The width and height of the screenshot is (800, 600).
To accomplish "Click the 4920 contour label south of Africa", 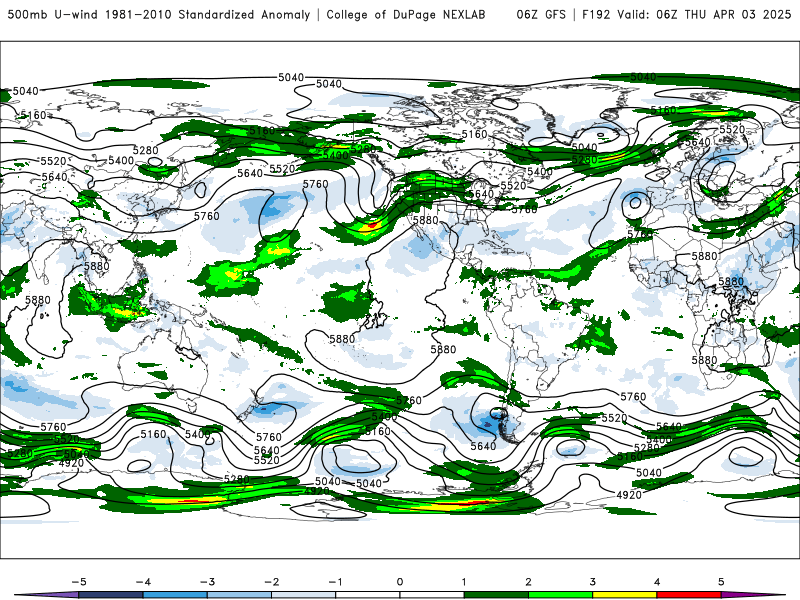I will click(x=629, y=494).
